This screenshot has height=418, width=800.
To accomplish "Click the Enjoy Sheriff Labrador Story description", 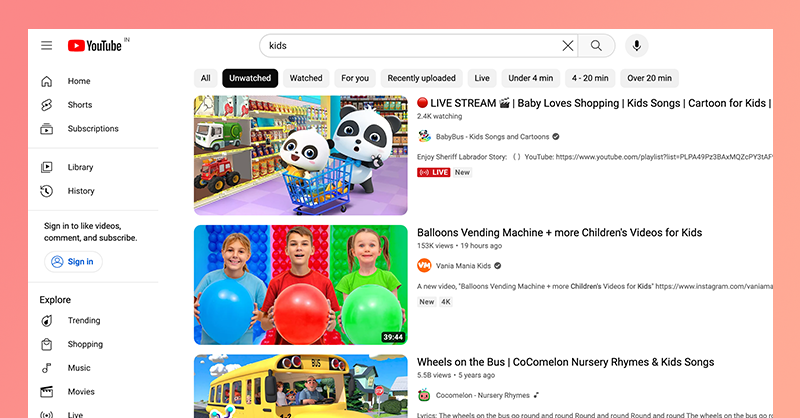I will point(594,157).
